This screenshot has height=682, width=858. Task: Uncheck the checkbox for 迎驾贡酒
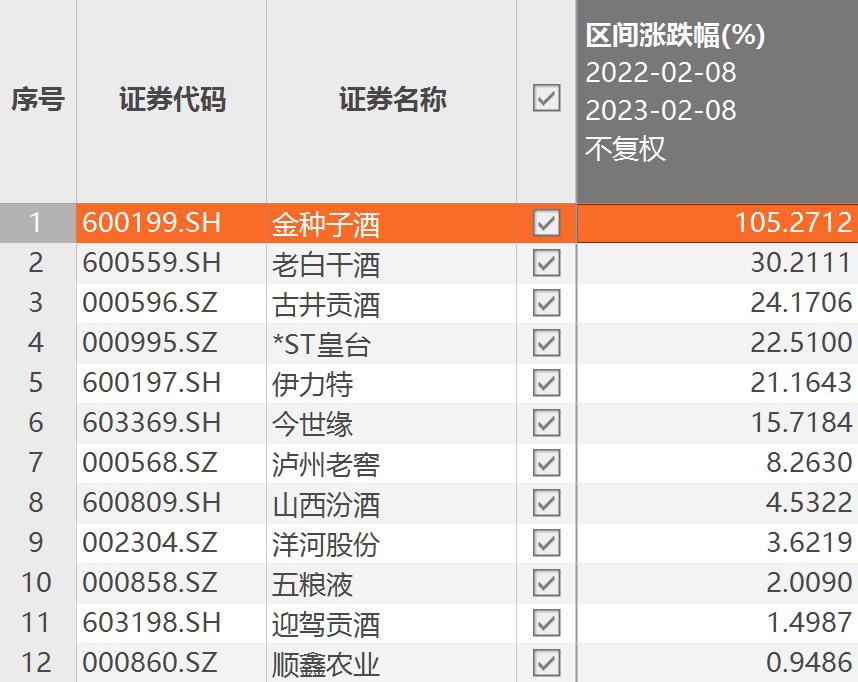coord(546,624)
